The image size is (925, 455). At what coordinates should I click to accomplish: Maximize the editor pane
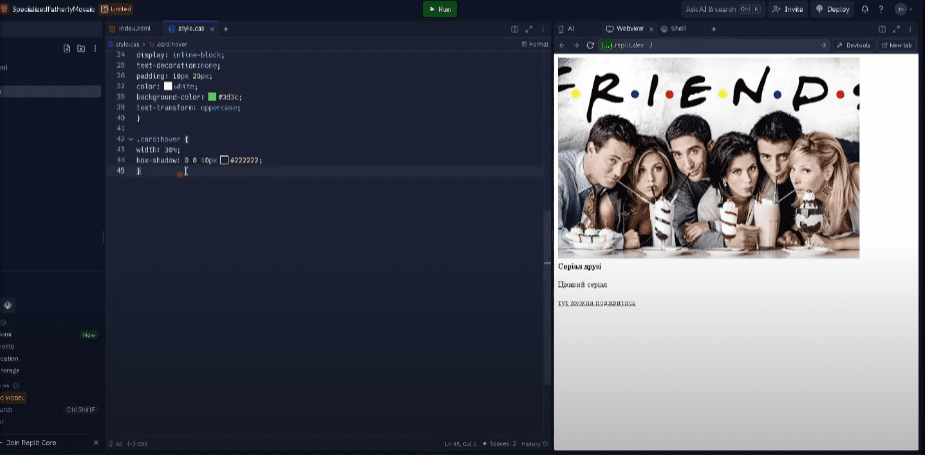529,29
